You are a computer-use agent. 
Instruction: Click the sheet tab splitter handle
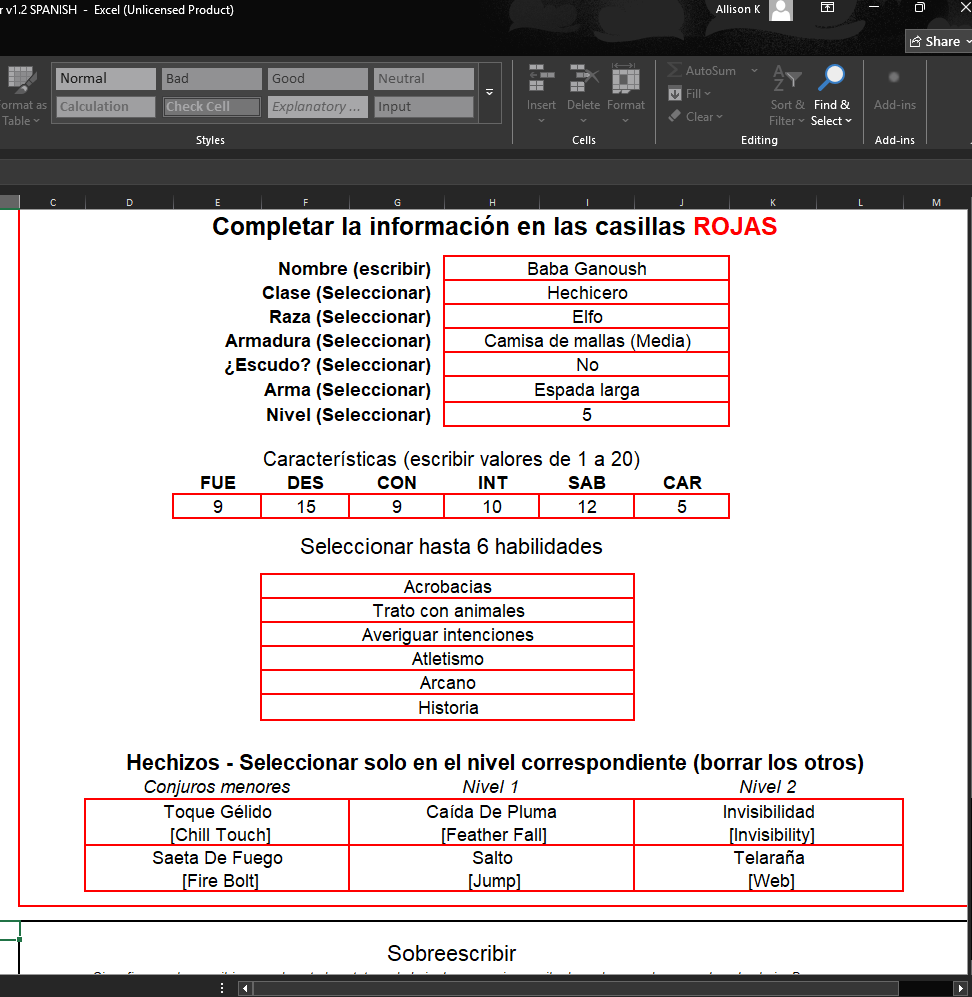[x=221, y=988]
